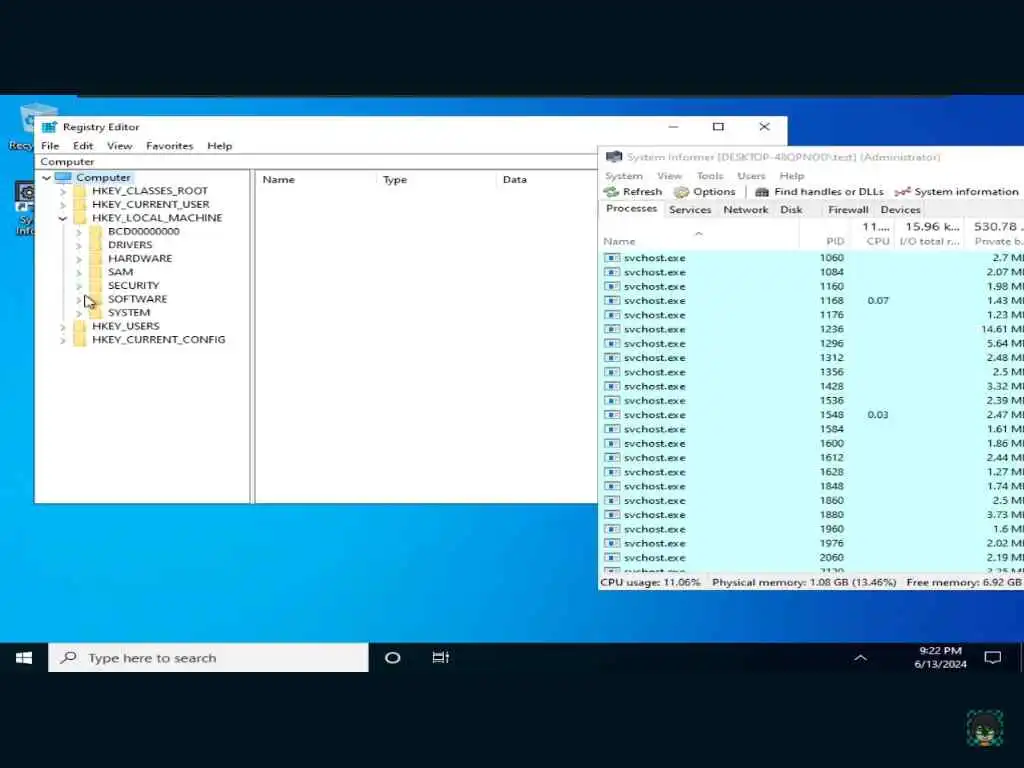Select the SECURITY registry key
This screenshot has width=1024, height=768.
tap(133, 285)
